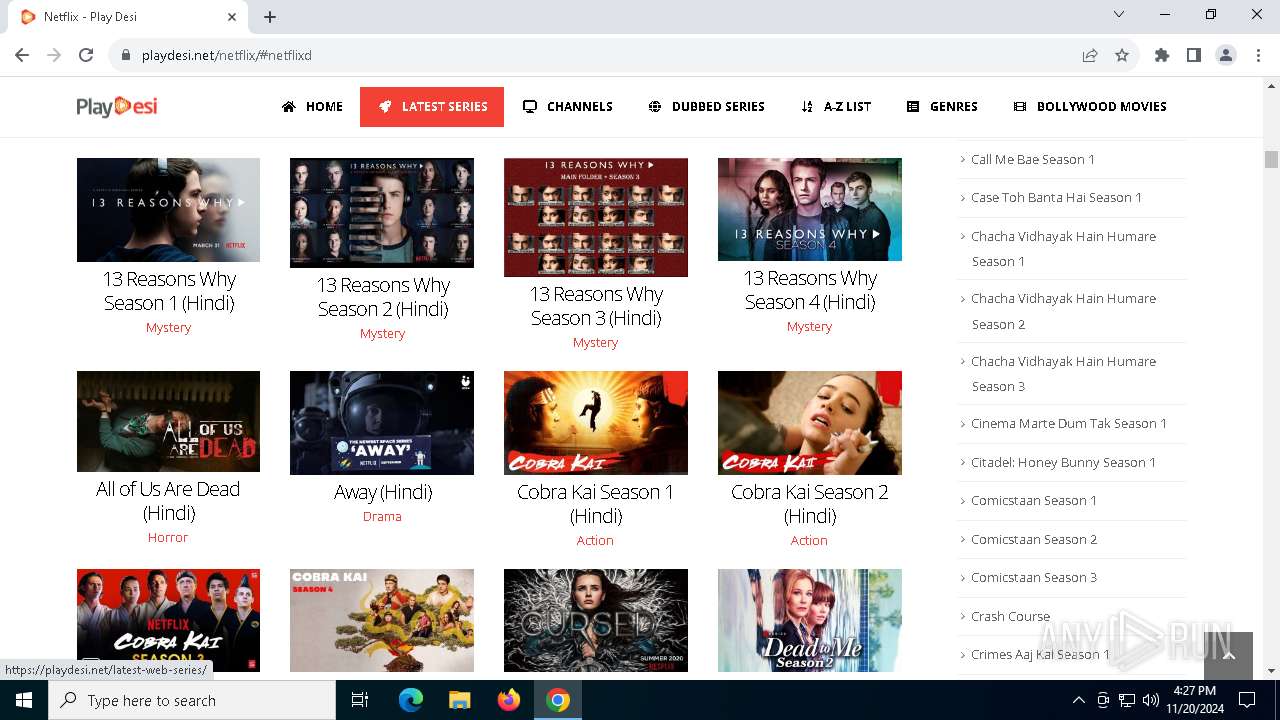Click Mystery genre under Season 1
Image resolution: width=1280 pixels, height=720 pixels.
click(168, 327)
